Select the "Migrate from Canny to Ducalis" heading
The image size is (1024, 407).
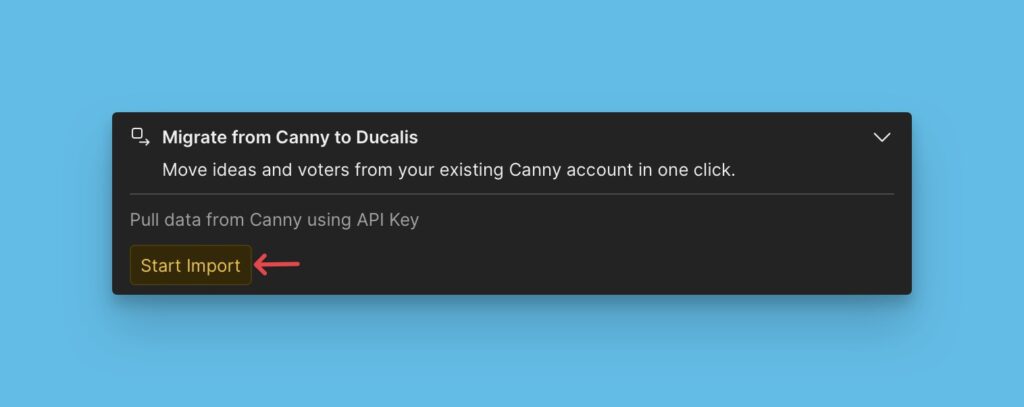click(x=290, y=137)
